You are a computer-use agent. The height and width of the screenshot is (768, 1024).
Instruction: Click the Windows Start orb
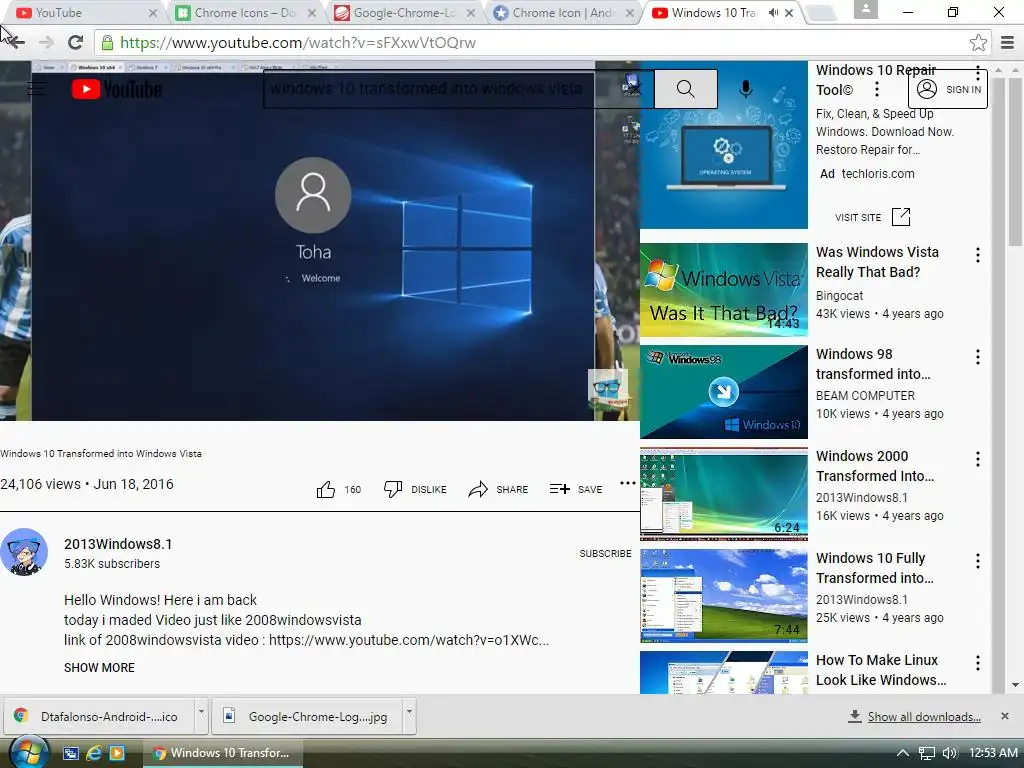tap(29, 752)
